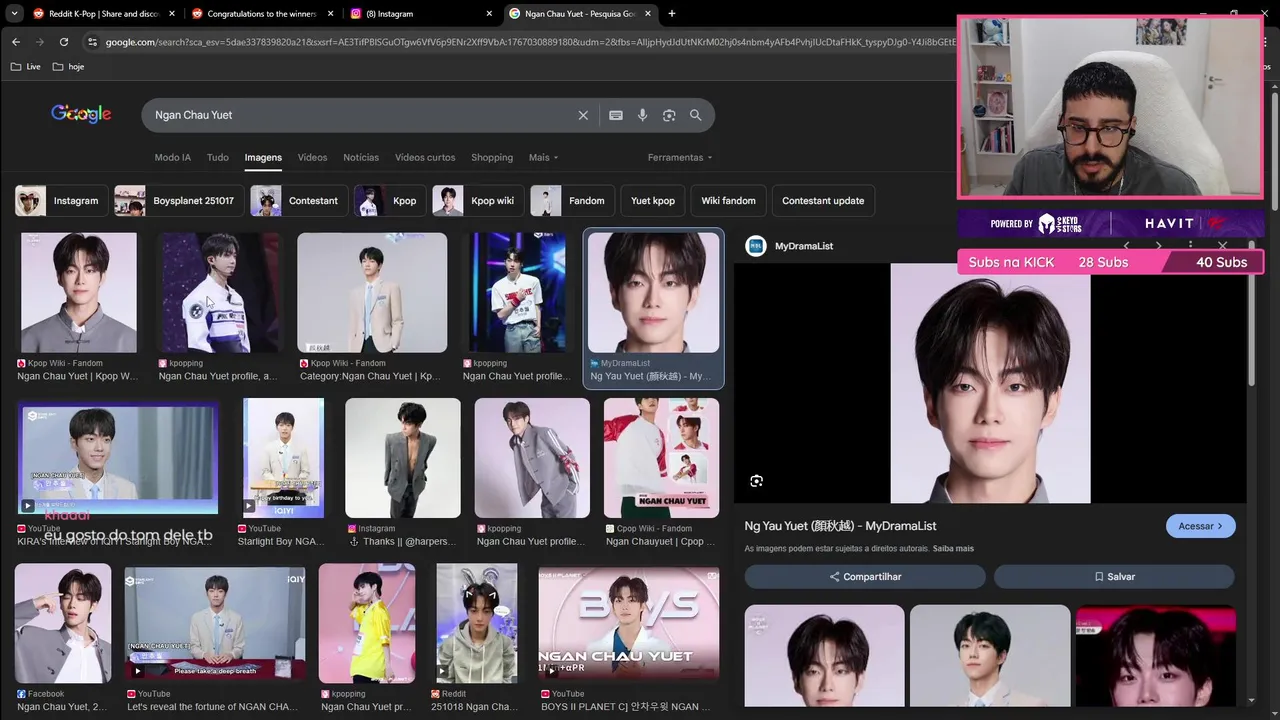This screenshot has height=720, width=1280.
Task: Open the Ng Yau Yuet MyDramaList title link
Action: coord(840,526)
